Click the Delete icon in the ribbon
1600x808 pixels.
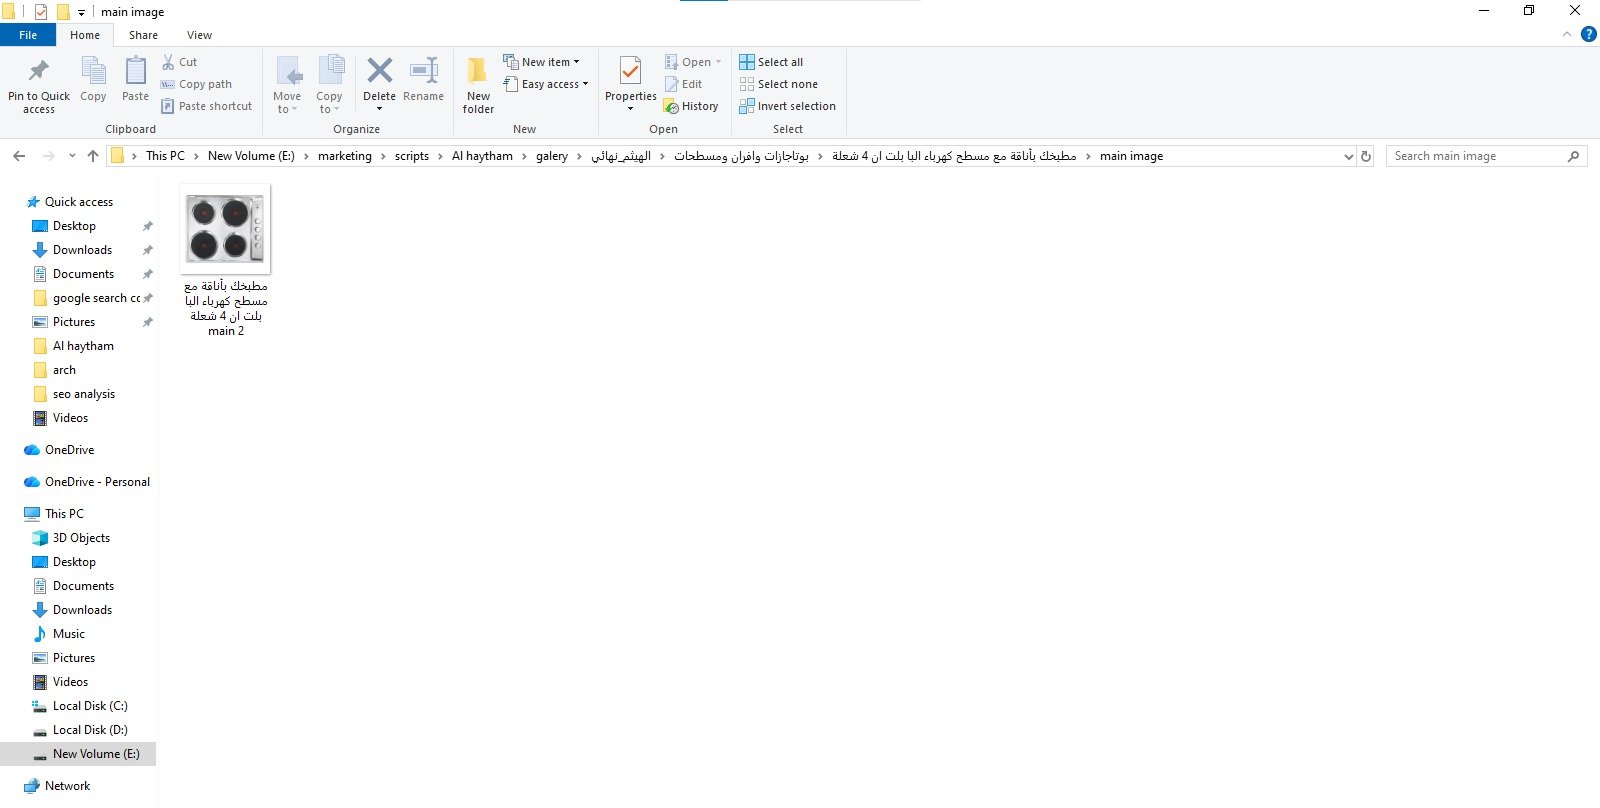coord(379,72)
